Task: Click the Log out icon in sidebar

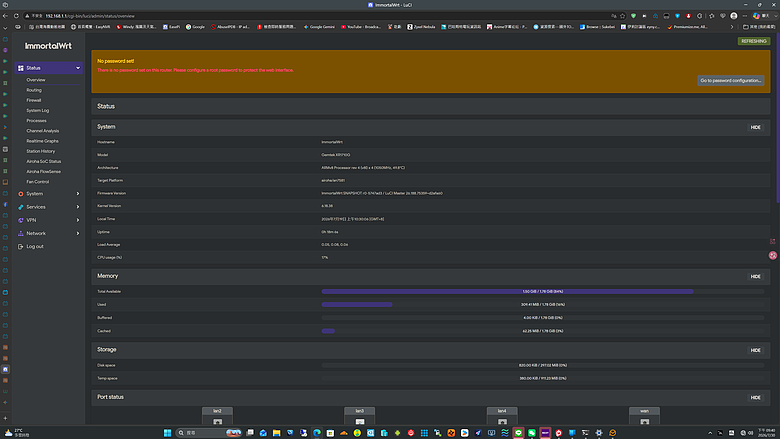Action: coord(20,247)
